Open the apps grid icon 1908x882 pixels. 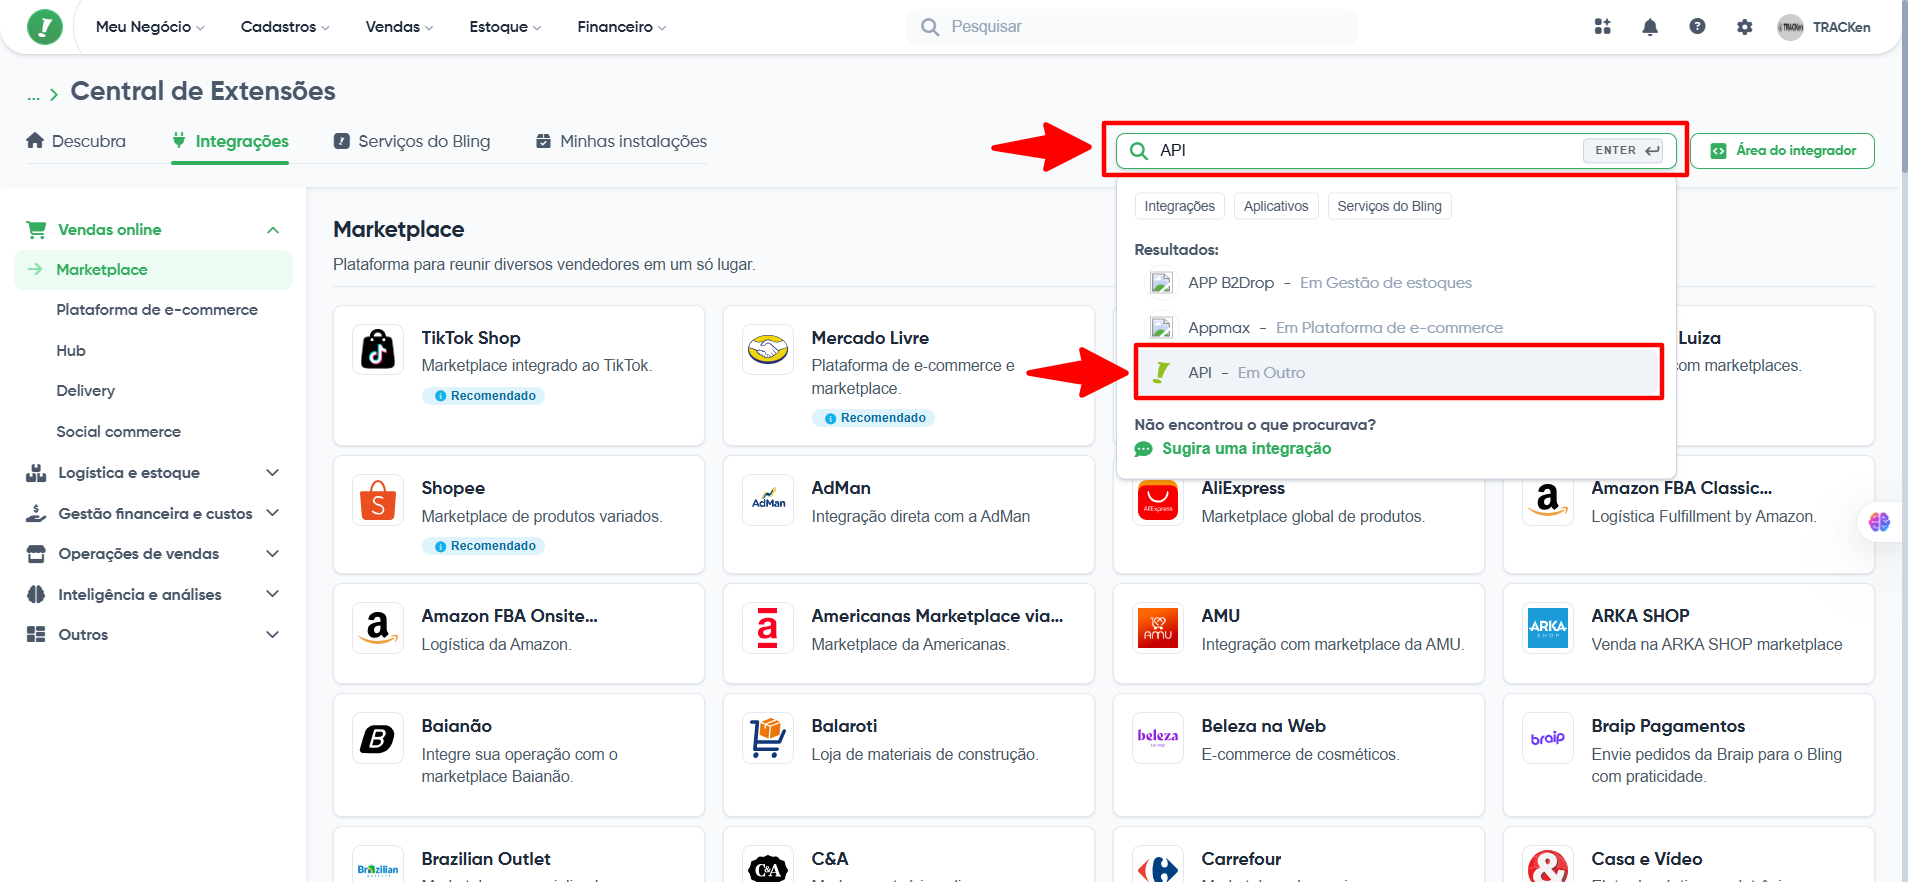coord(1602,27)
